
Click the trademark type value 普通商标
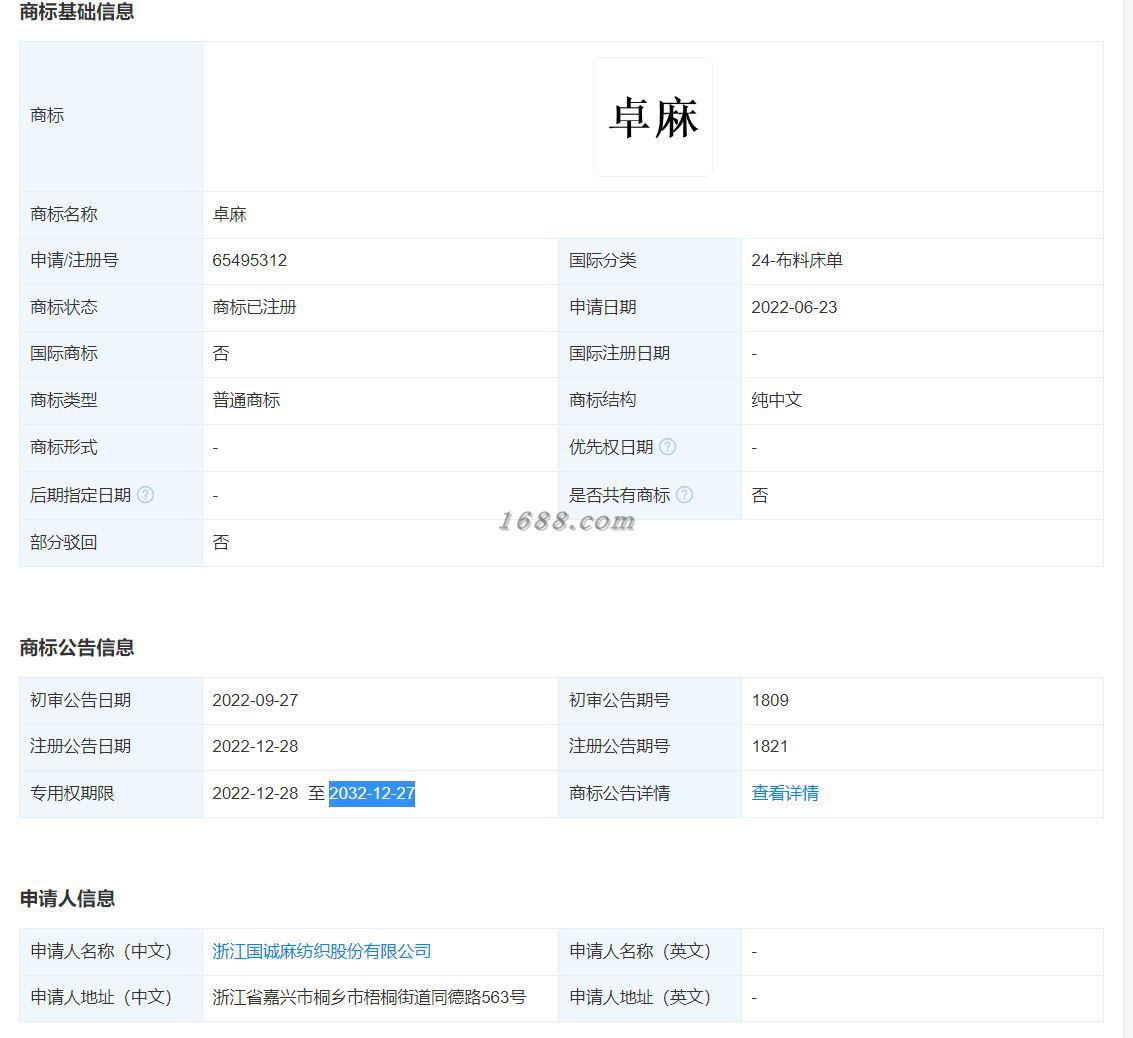246,400
